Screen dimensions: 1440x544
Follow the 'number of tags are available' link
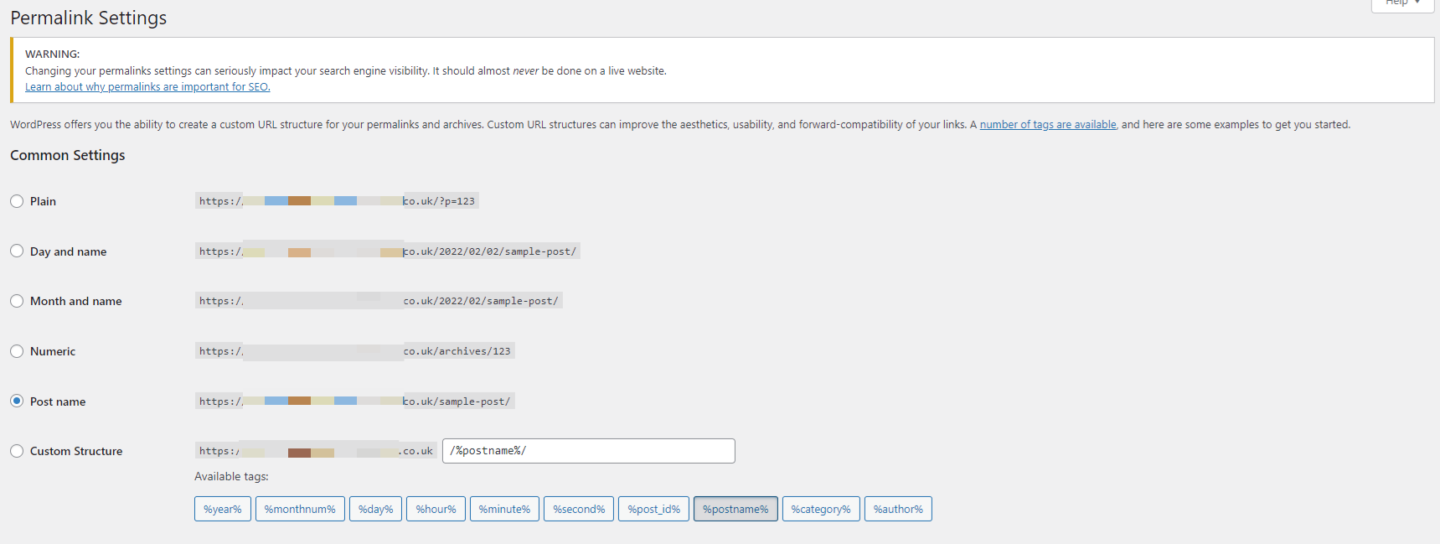click(1047, 125)
